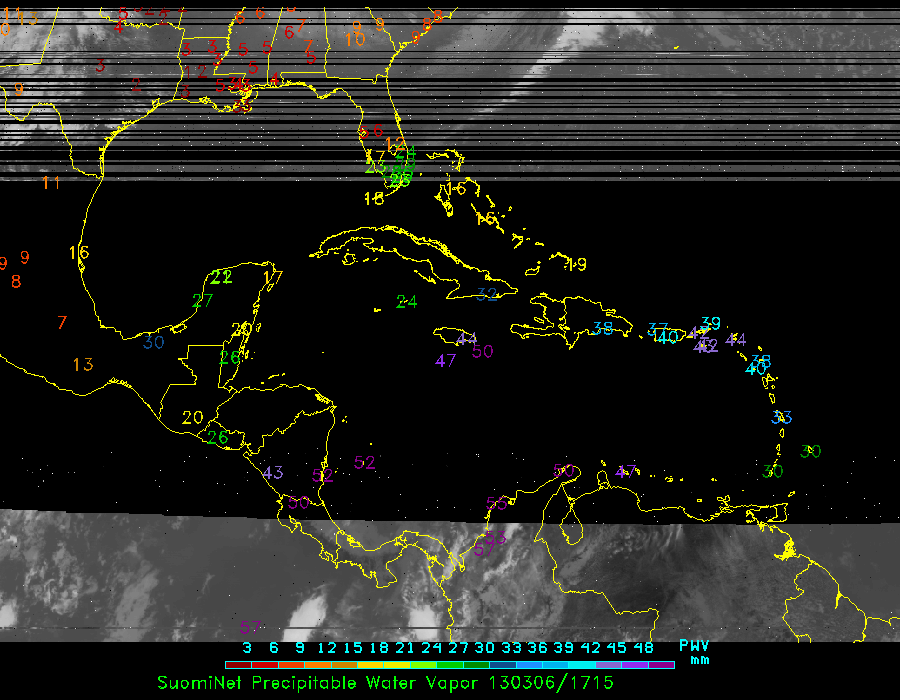The height and width of the screenshot is (700, 900).
Task: Click the cyan 39 value east of Puerto Rico
Action: [x=711, y=323]
